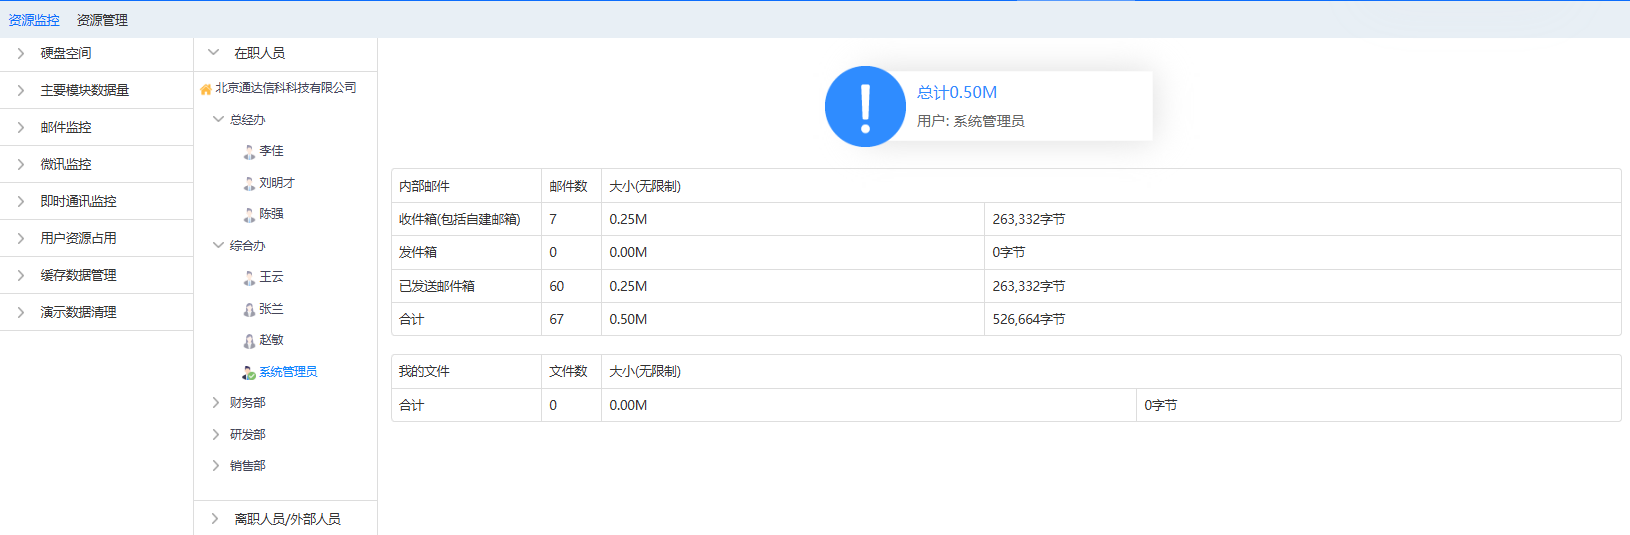Select 销售部 in the staff tree
The height and width of the screenshot is (535, 1630).
248,466
